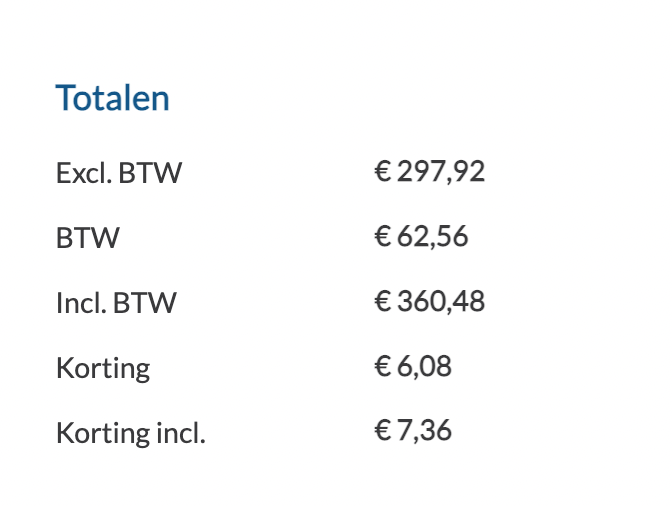Image resolution: width=672 pixels, height=506 pixels.
Task: Select the Korting incl. label
Action: [131, 434]
